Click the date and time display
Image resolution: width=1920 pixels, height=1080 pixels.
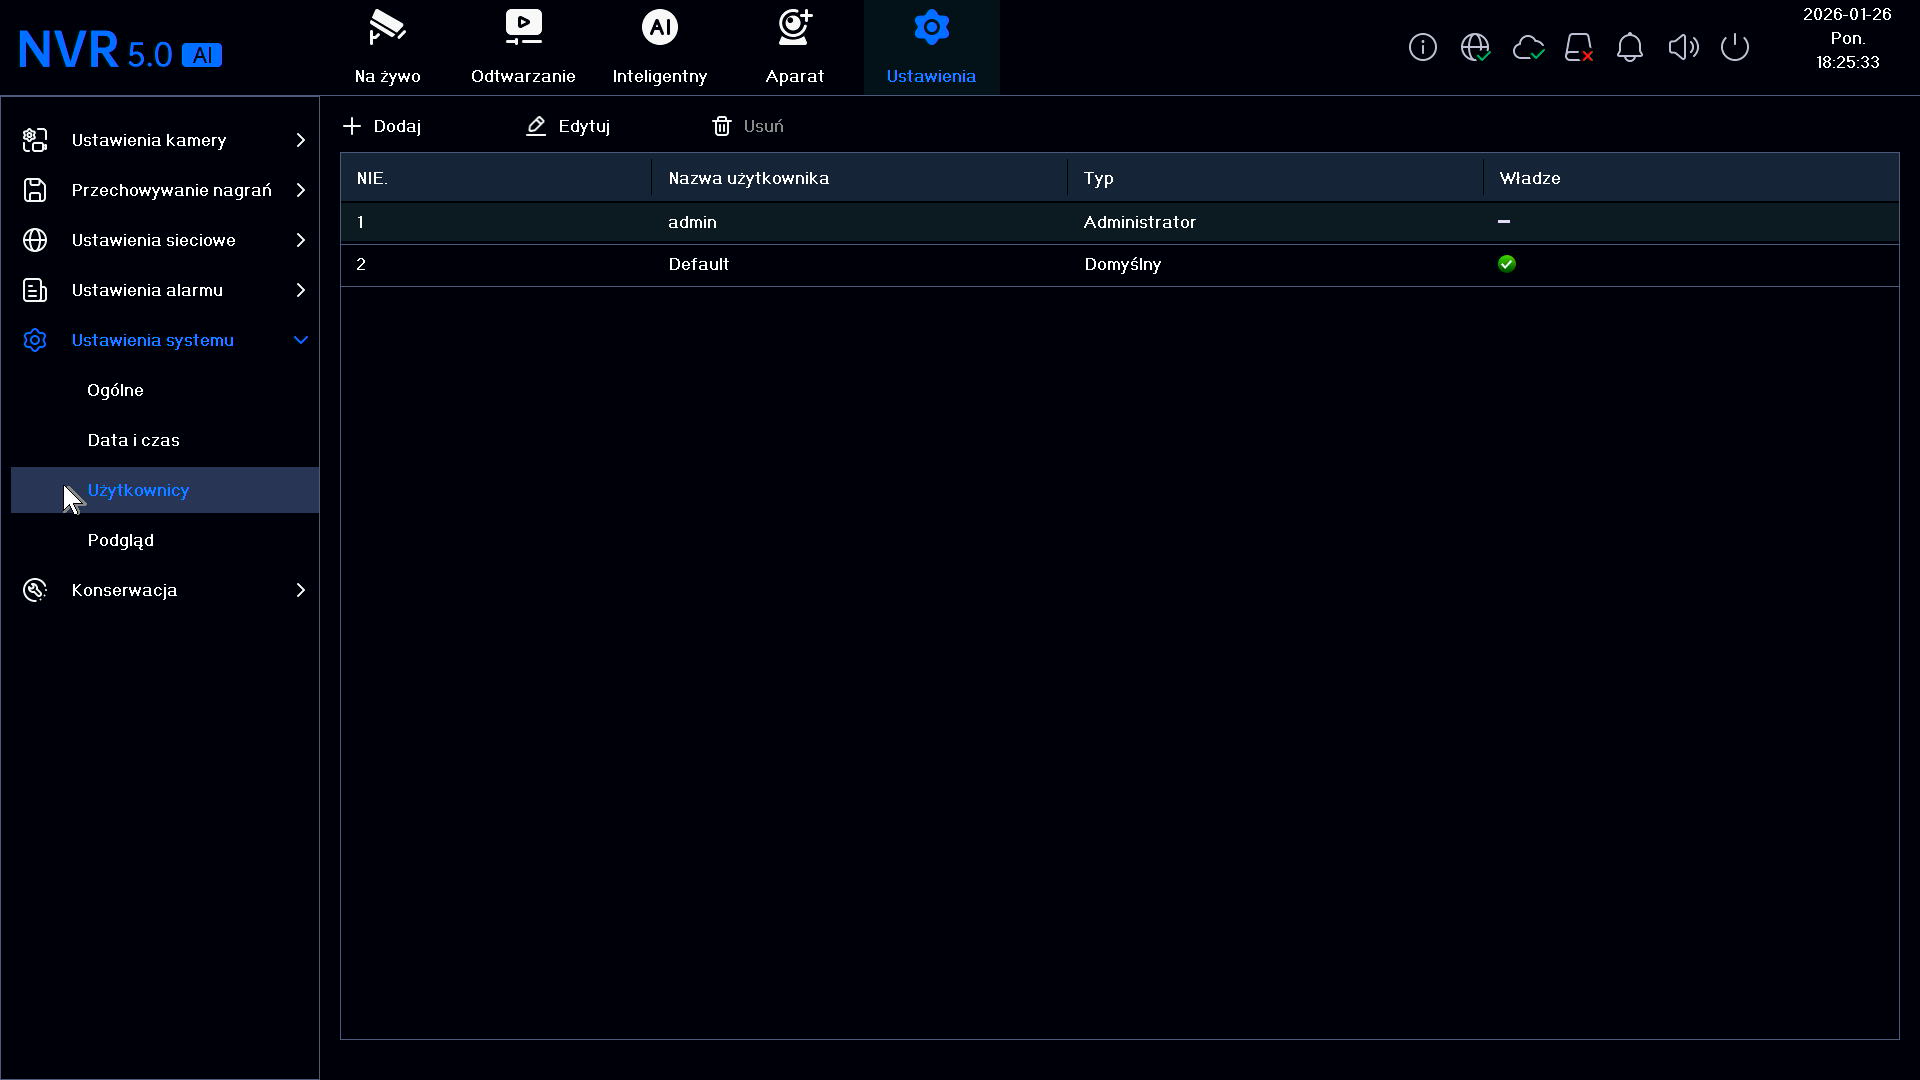coord(1847,38)
